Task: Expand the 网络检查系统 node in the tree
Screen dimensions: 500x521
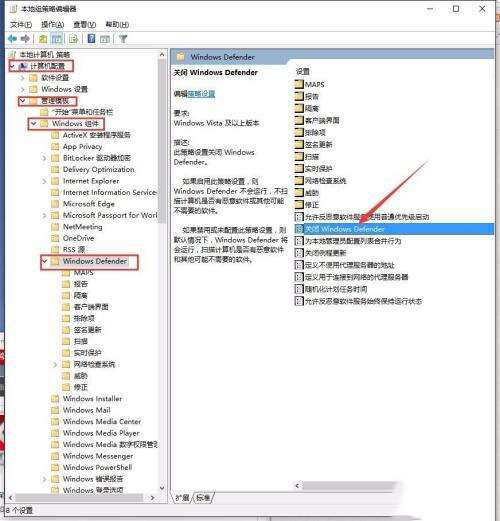Action: tap(55, 364)
